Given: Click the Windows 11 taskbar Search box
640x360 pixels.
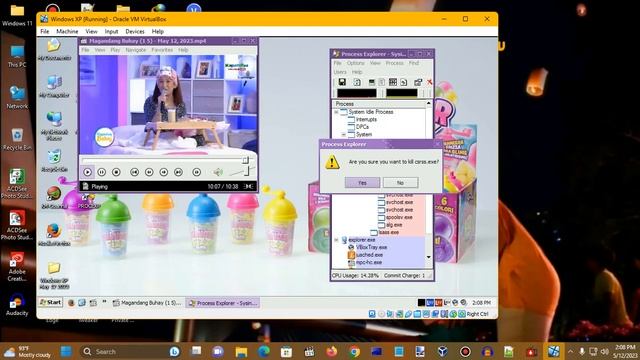Looking at the screenshot, I should point(131,351).
